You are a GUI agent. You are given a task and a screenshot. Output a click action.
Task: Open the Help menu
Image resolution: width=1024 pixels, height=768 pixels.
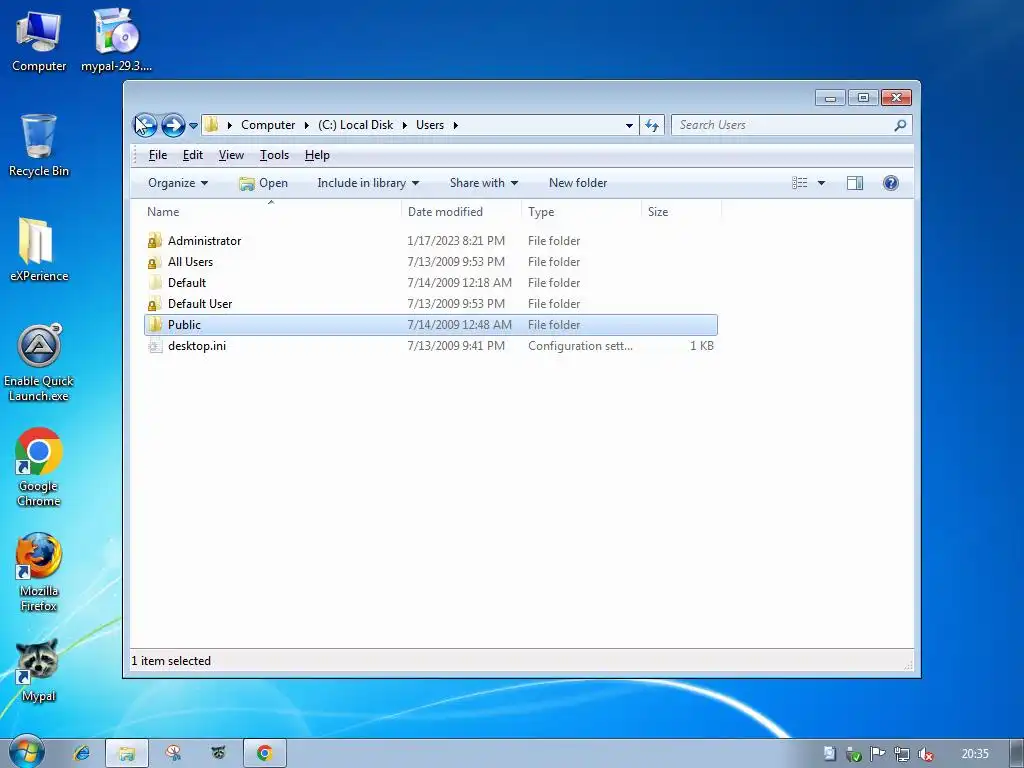[x=317, y=155]
